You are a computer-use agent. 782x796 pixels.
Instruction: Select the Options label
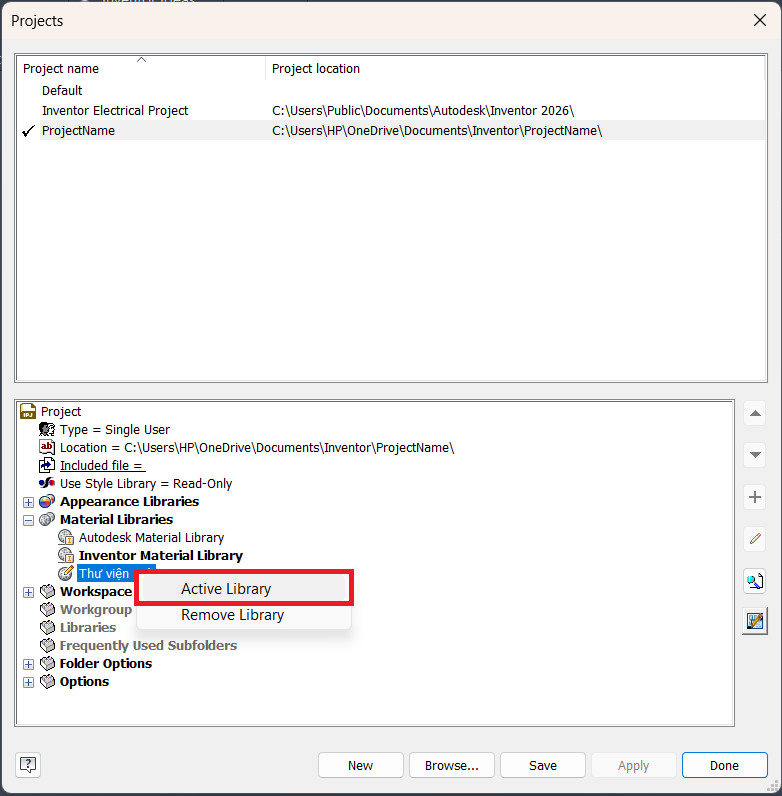84,681
